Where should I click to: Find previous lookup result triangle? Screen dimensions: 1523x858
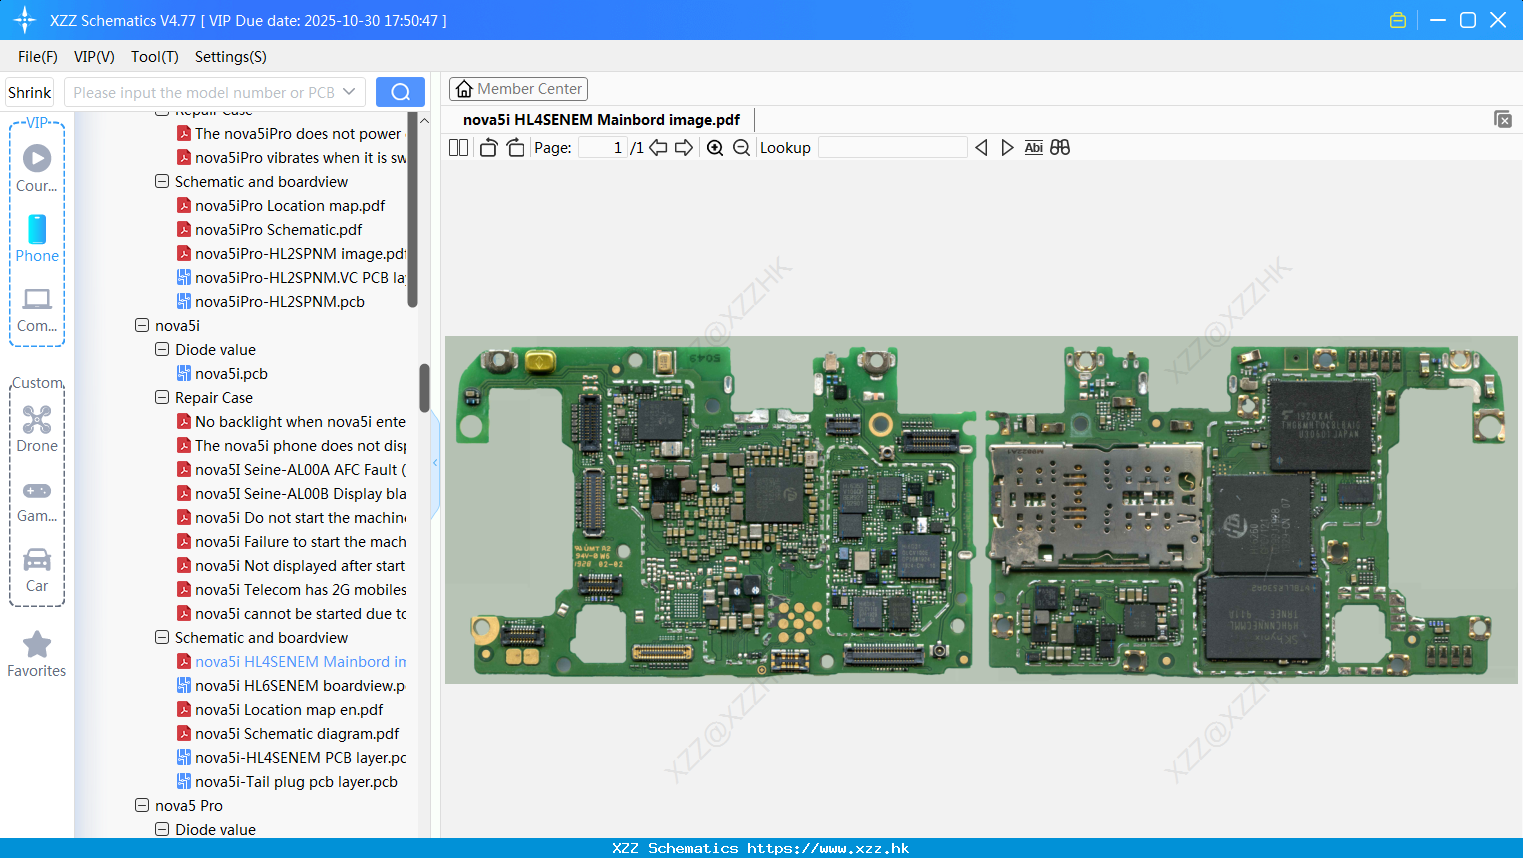coord(981,148)
